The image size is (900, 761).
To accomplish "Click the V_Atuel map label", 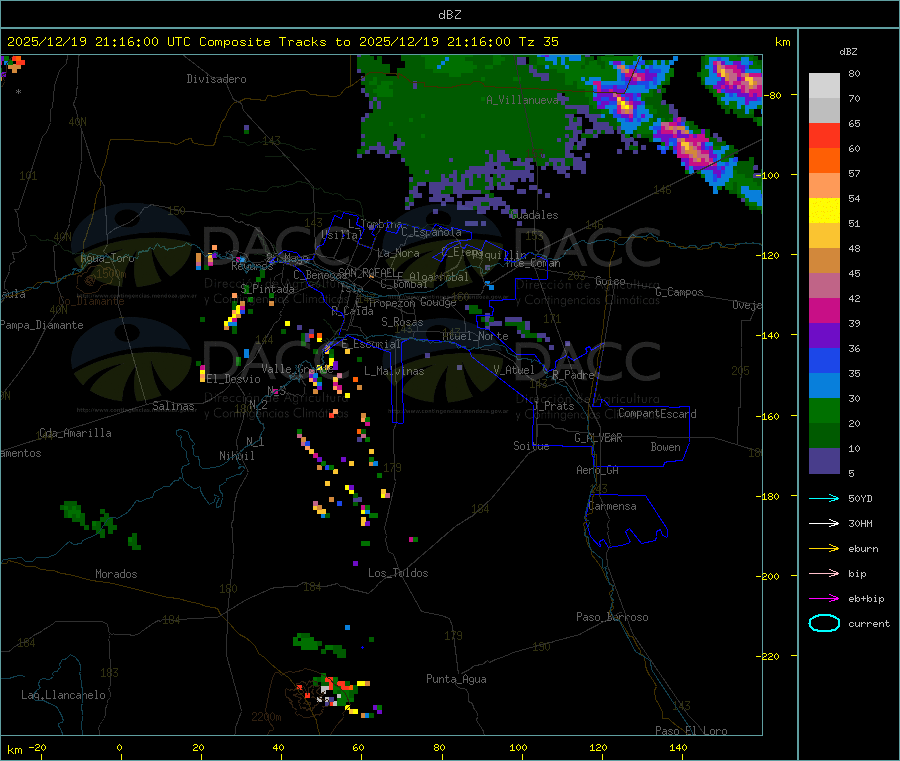I will pyautogui.click(x=514, y=370).
